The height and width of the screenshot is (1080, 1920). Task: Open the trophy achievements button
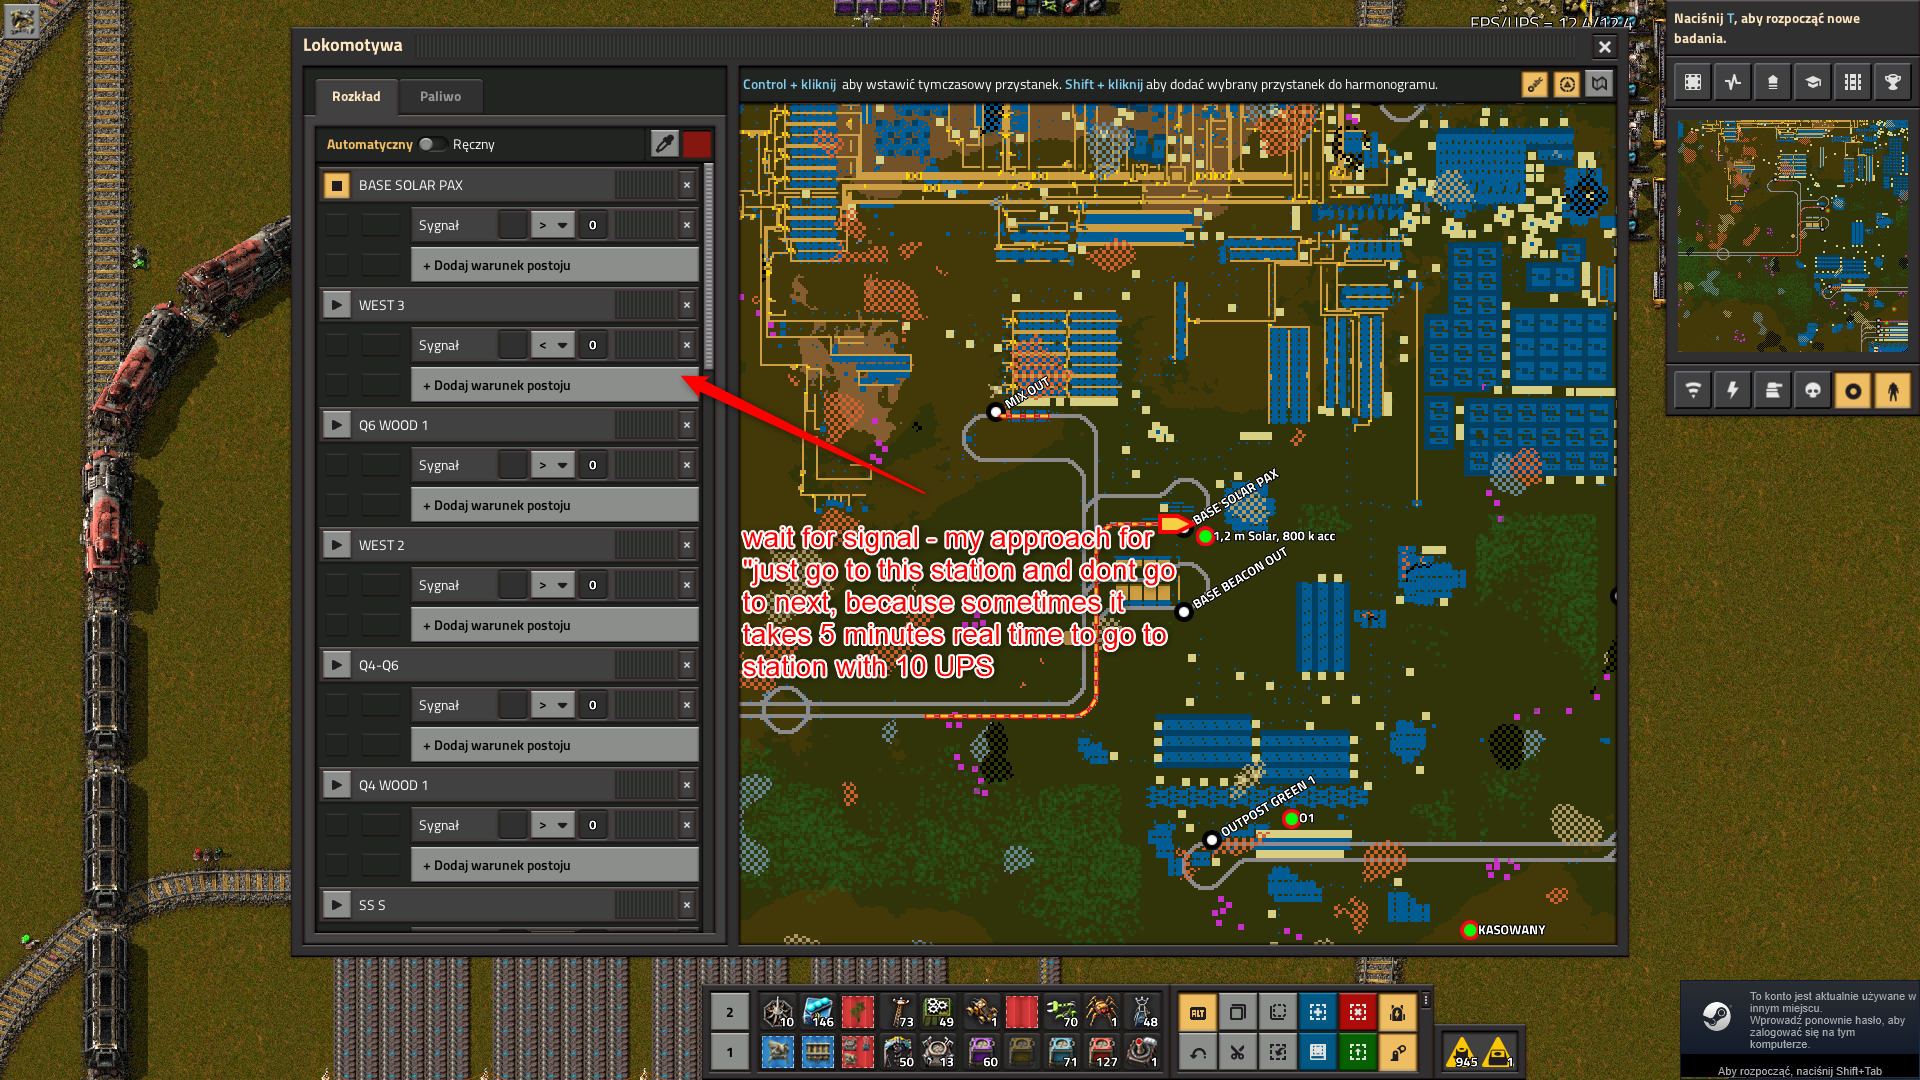click(1893, 82)
